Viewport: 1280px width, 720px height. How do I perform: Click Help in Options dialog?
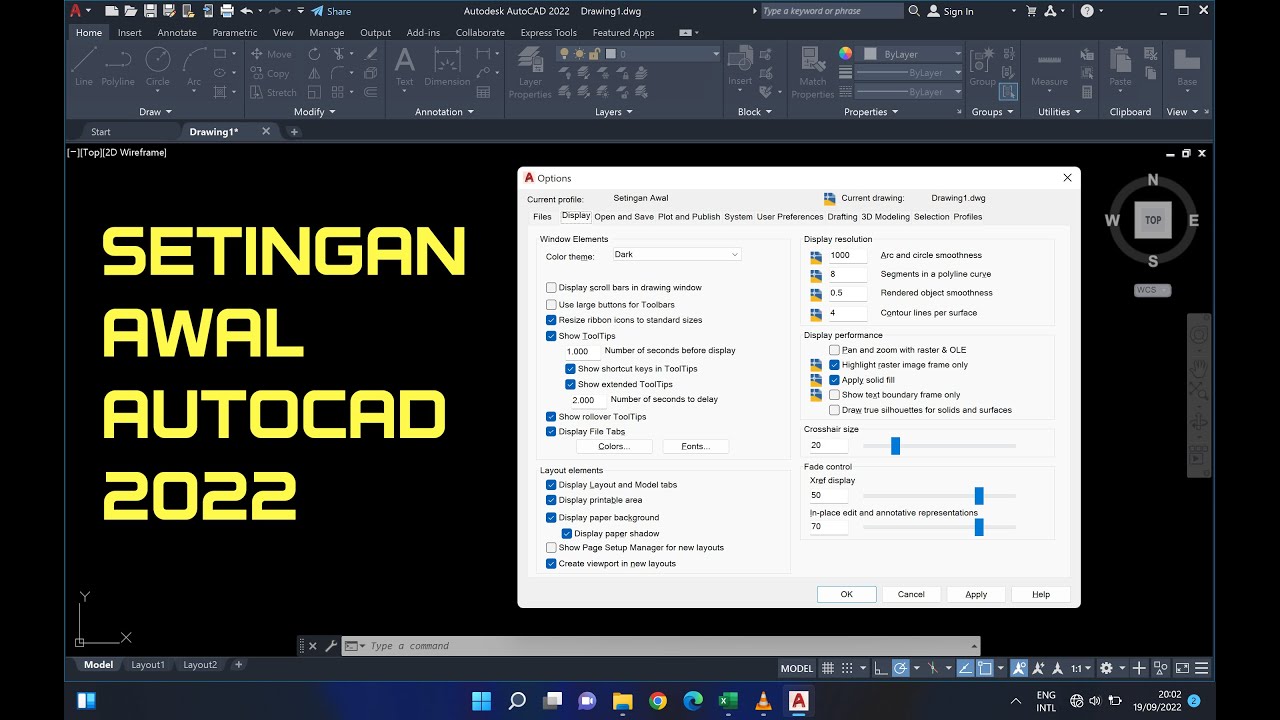1041,594
